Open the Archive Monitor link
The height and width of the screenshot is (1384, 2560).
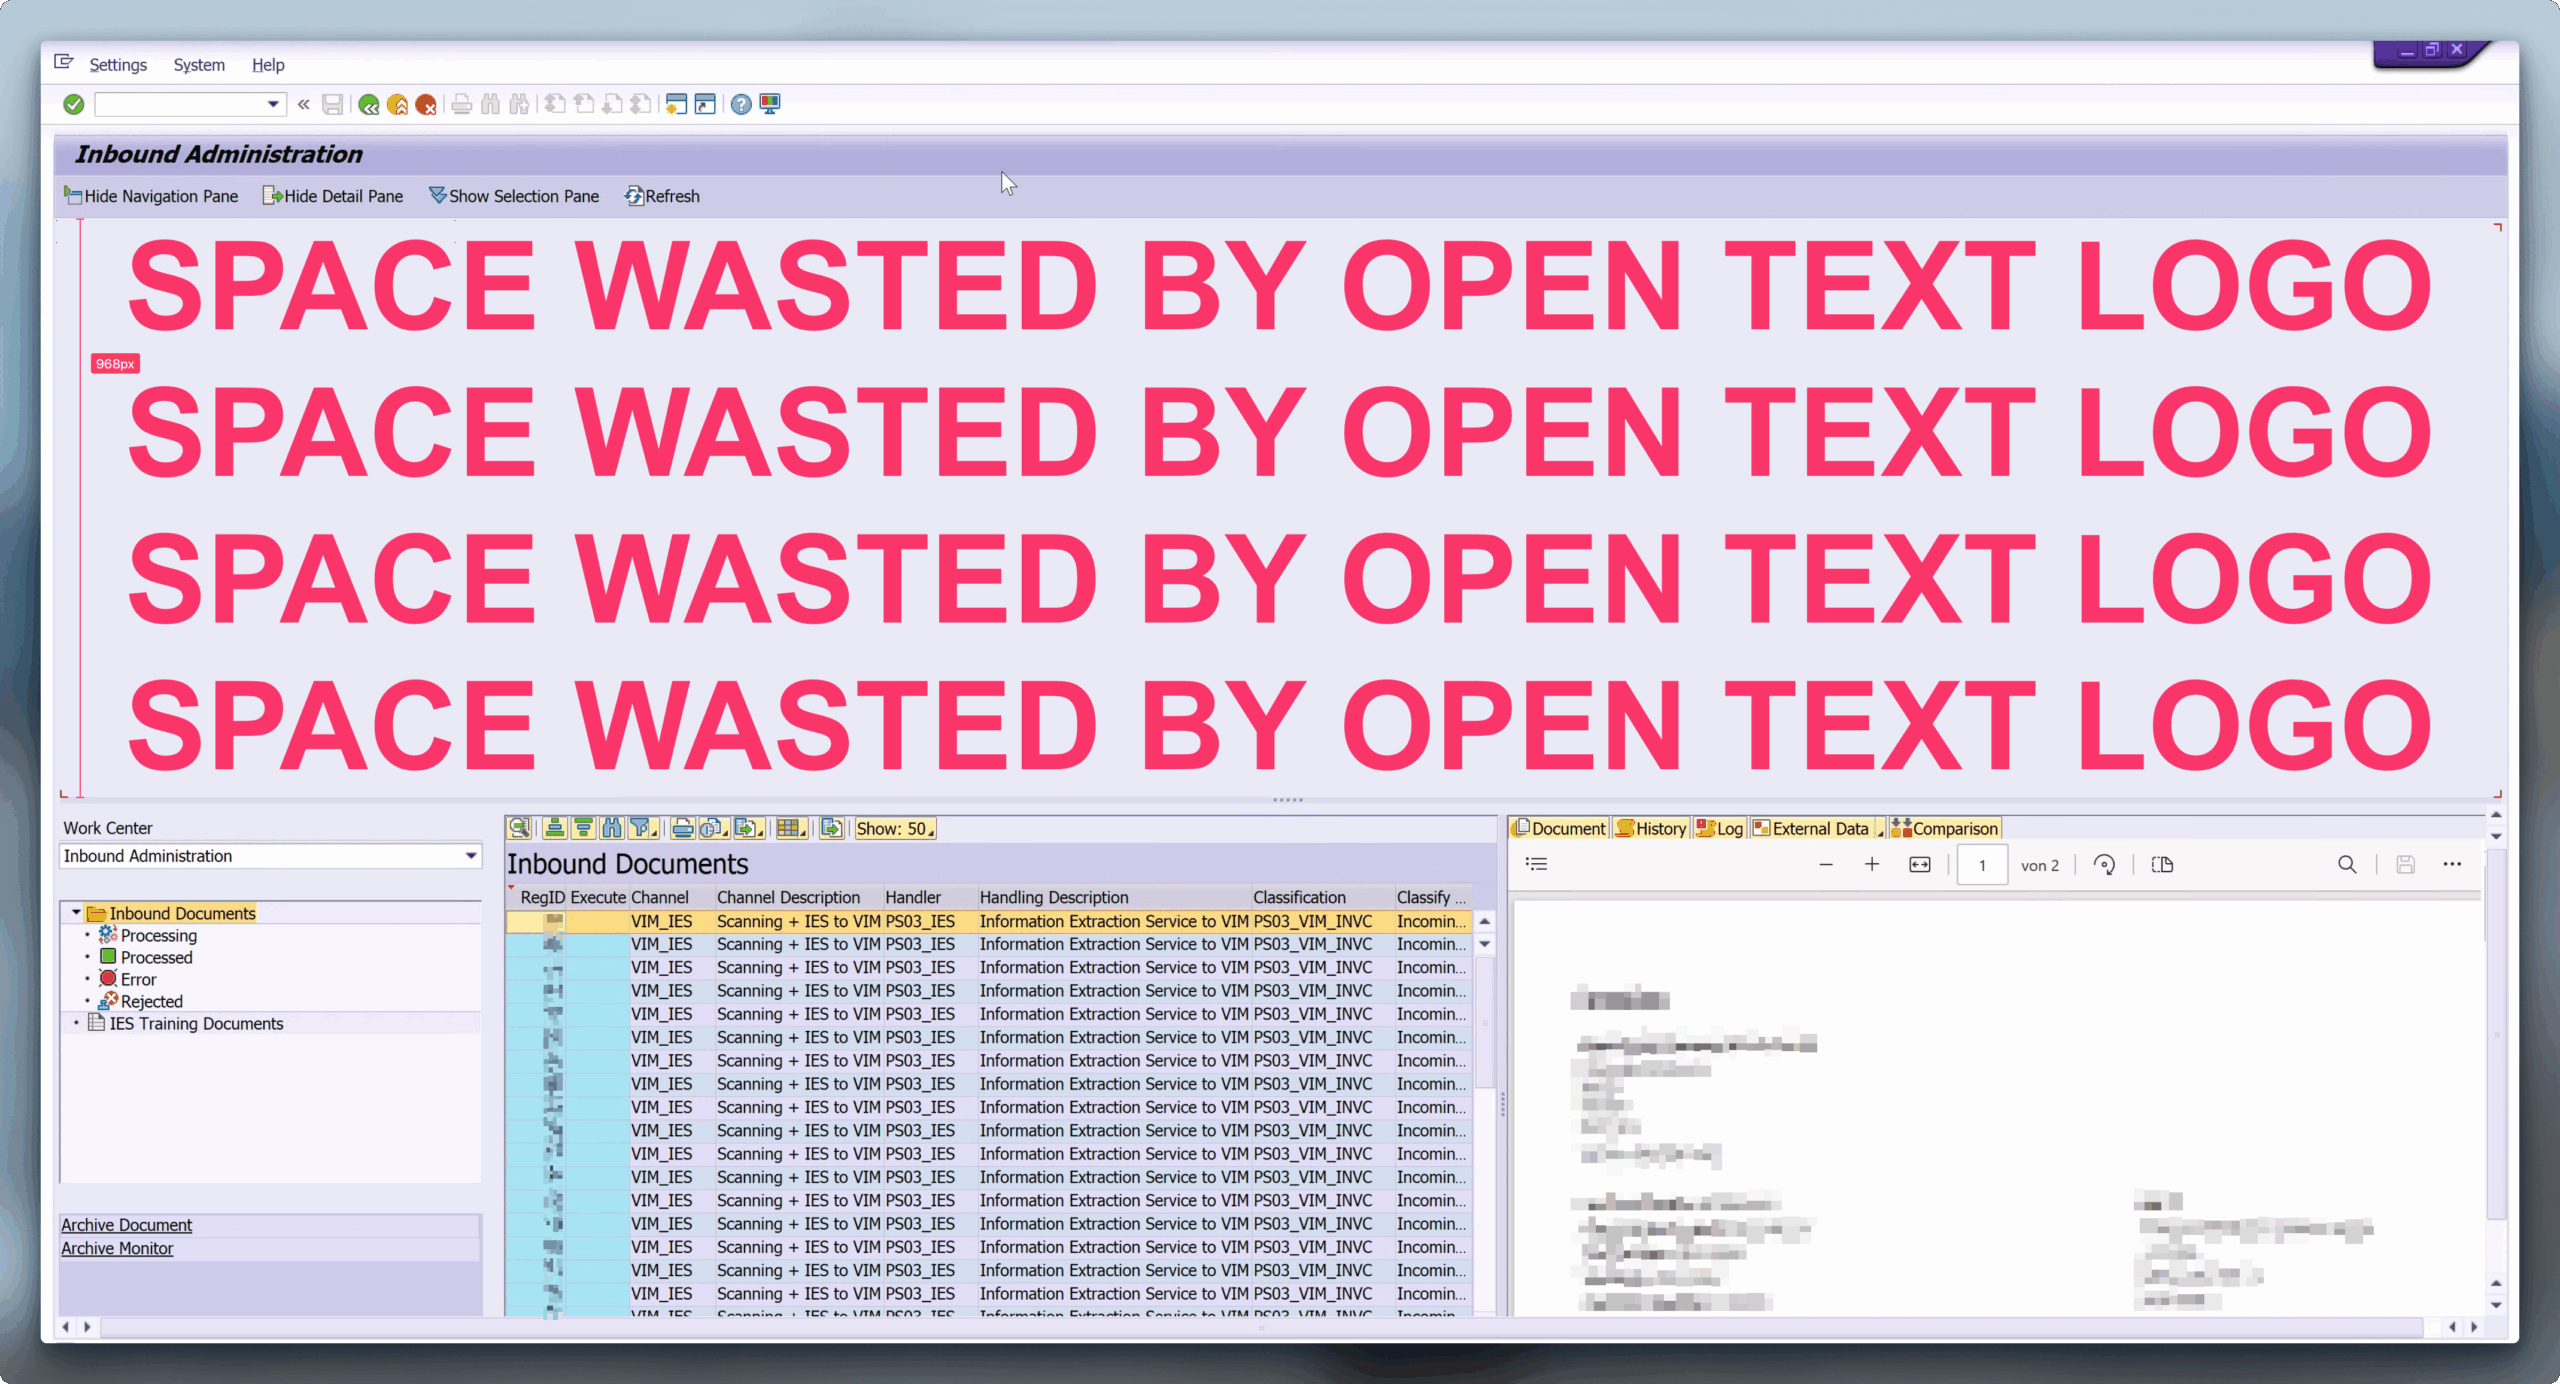(117, 1248)
